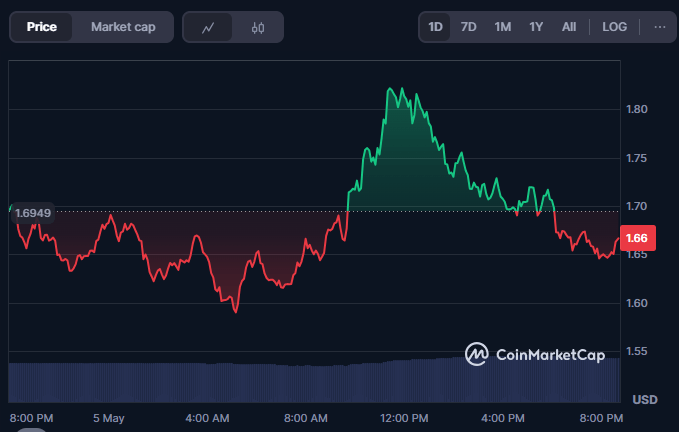This screenshot has height=432, width=679.
Task: Set chart range to 1Y
Action: [x=536, y=27]
